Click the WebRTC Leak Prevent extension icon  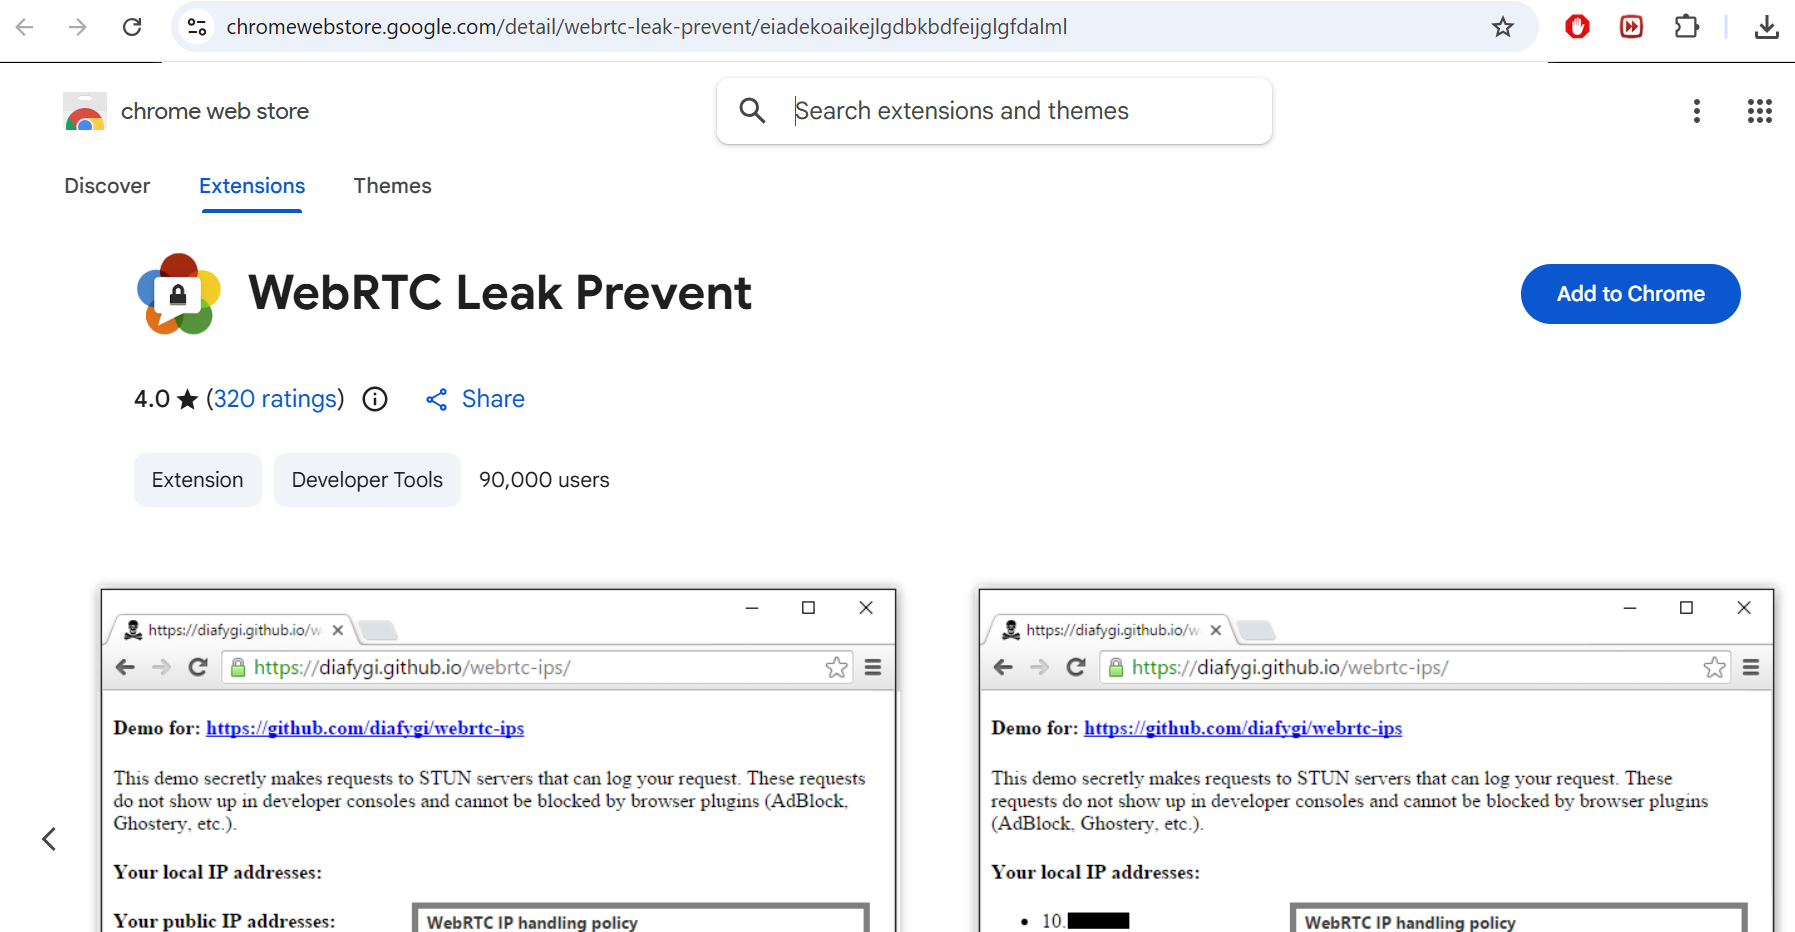pos(179,294)
